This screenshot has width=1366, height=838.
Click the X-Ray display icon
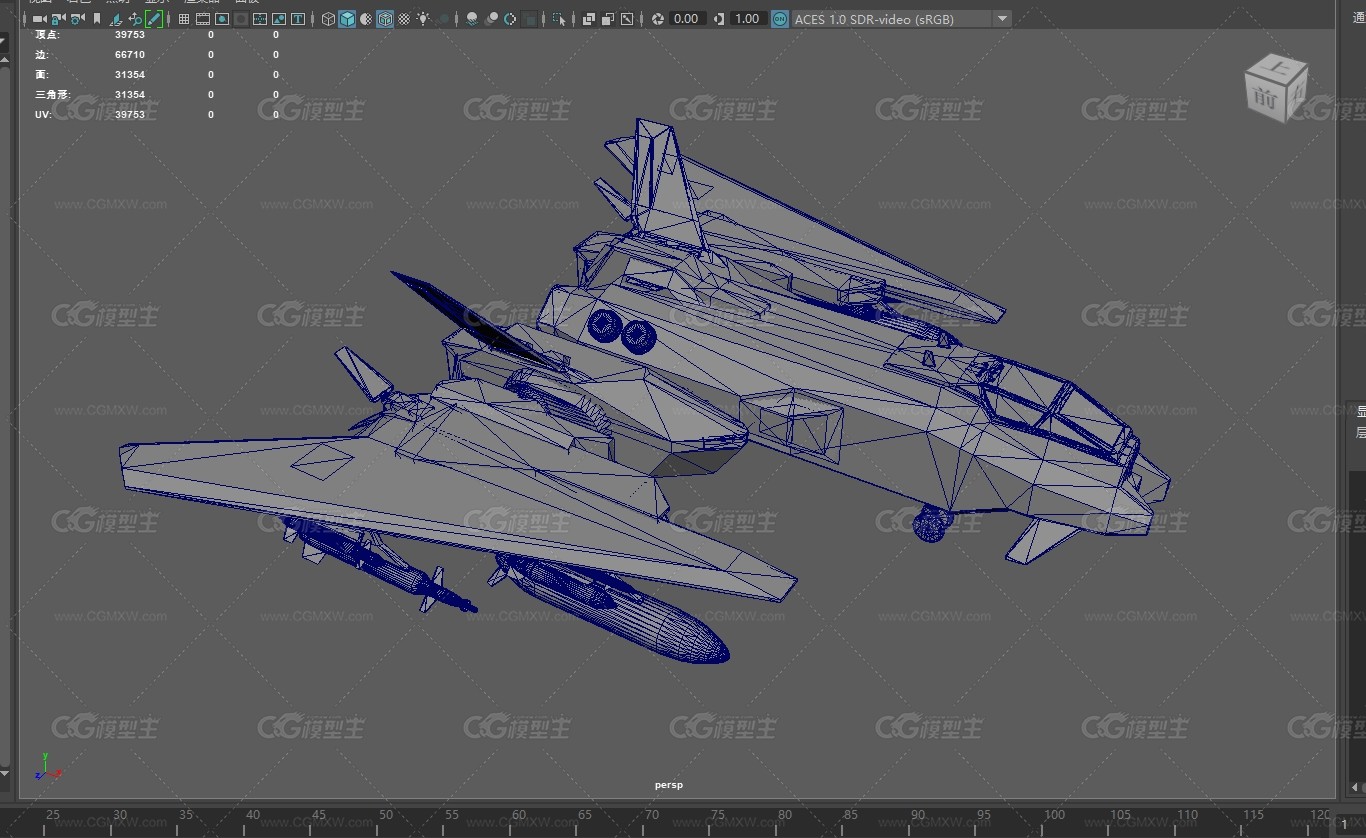(589, 19)
